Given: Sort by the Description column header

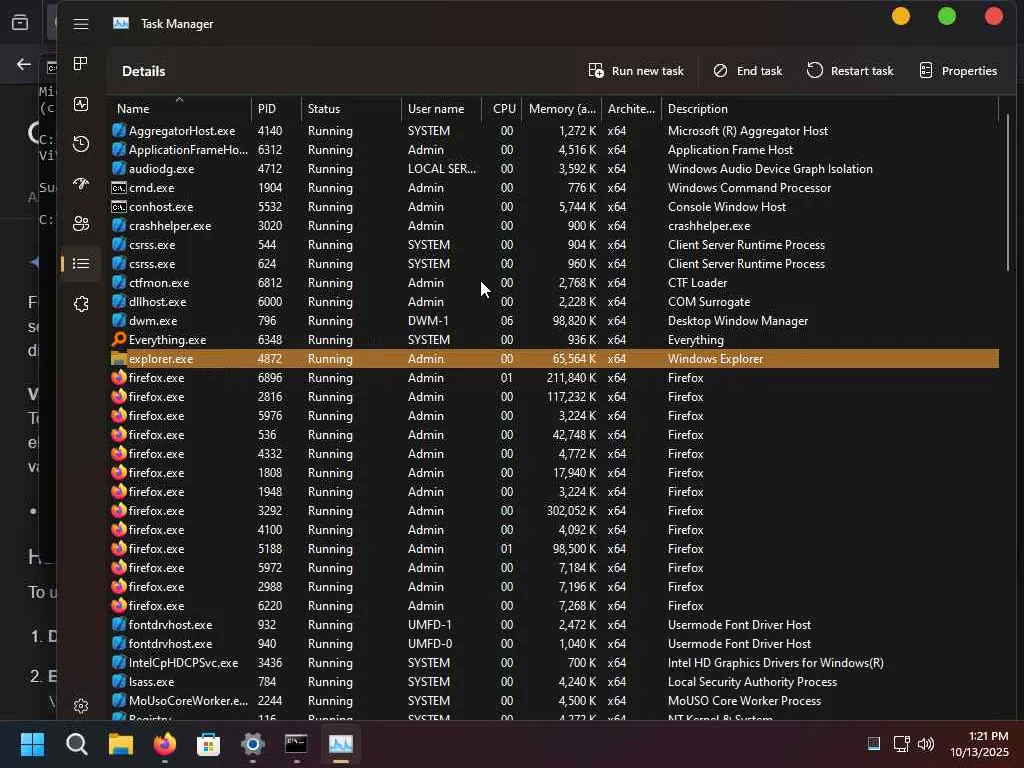Looking at the screenshot, I should (x=829, y=109).
